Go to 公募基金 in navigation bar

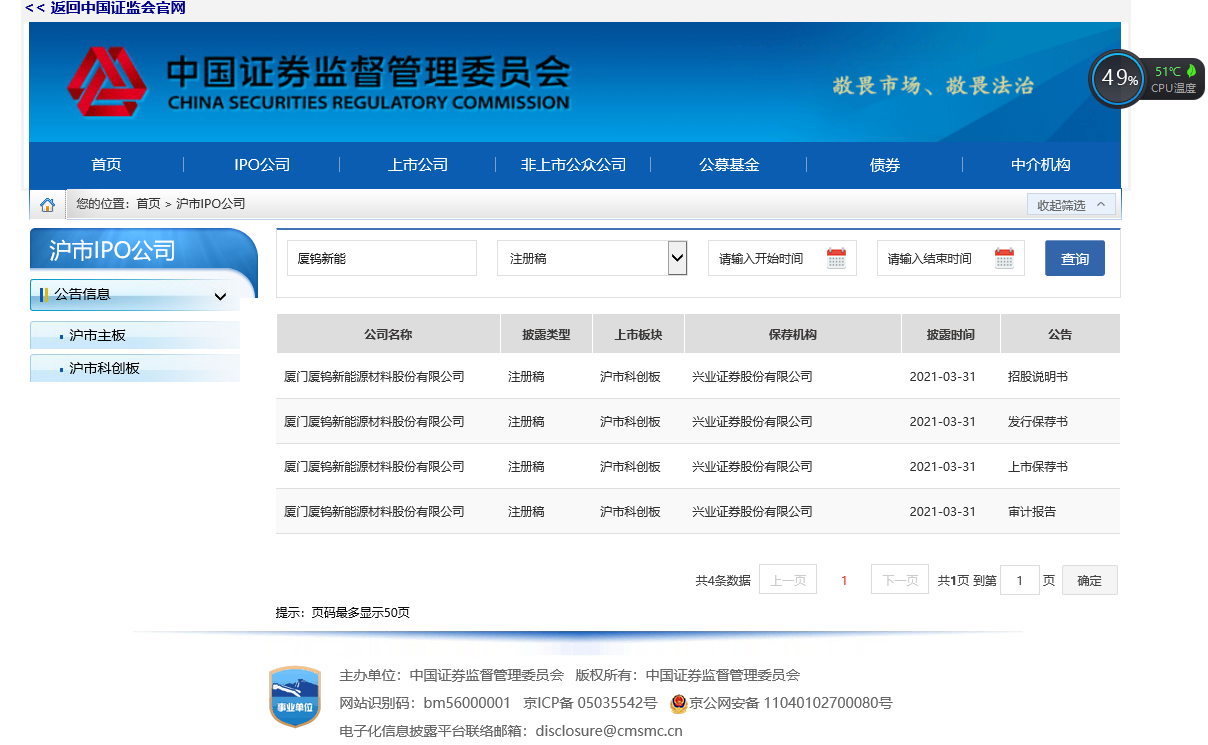[x=729, y=165]
